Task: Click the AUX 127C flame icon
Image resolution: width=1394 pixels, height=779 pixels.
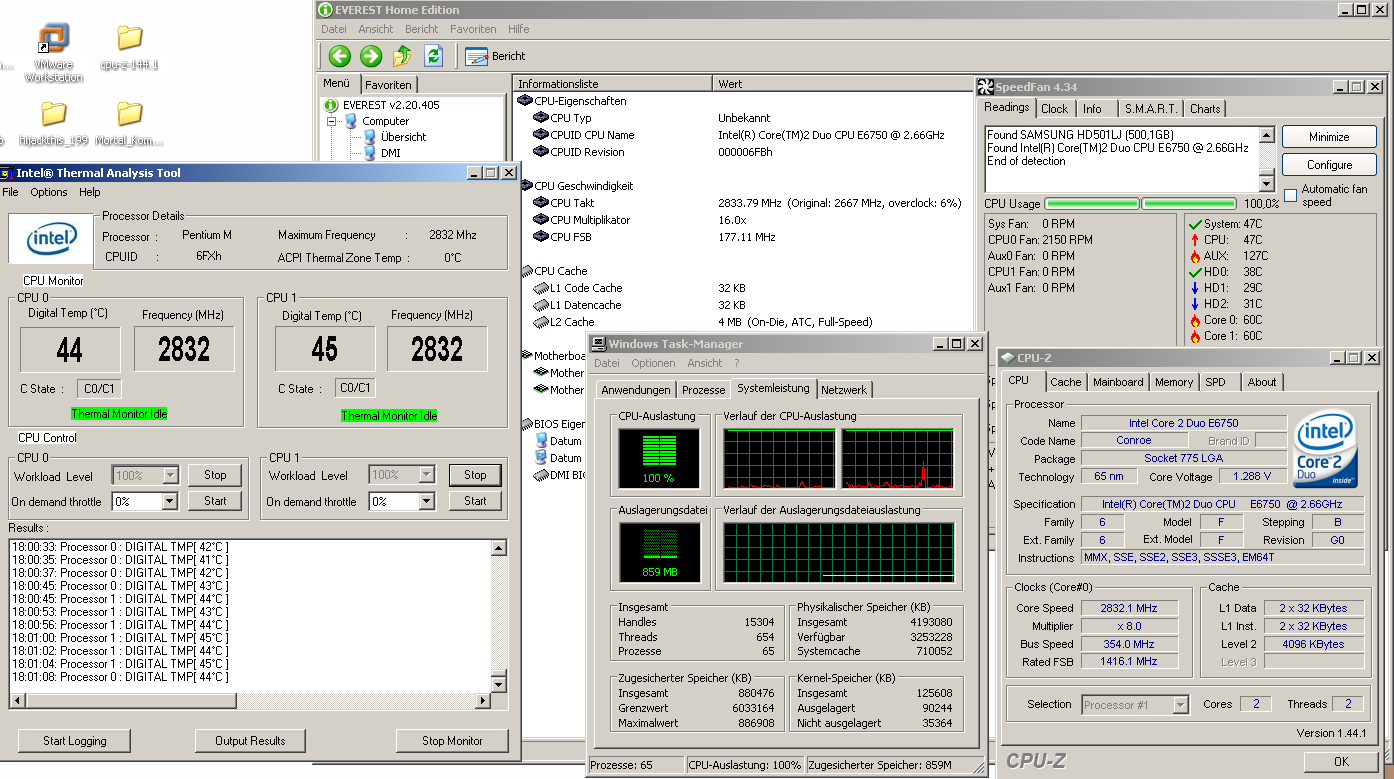Action: [x=1194, y=256]
